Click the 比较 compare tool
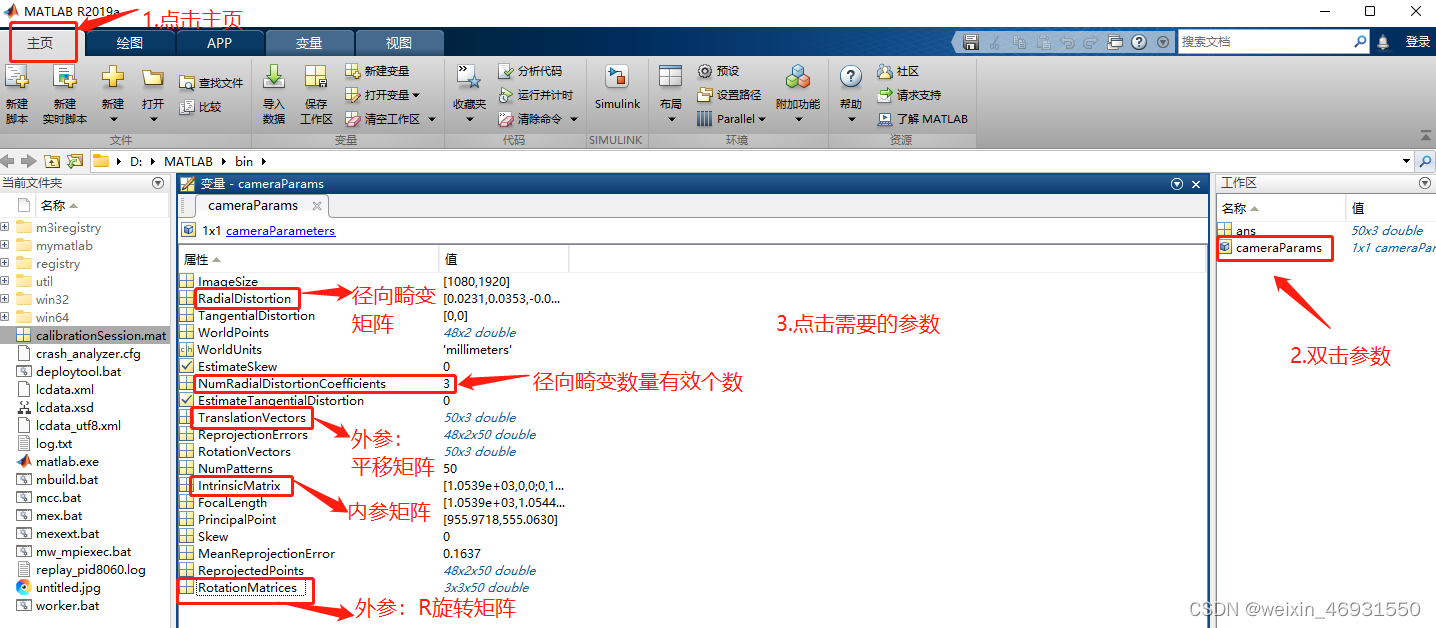Screen dimensions: 1436x628 pos(200,107)
